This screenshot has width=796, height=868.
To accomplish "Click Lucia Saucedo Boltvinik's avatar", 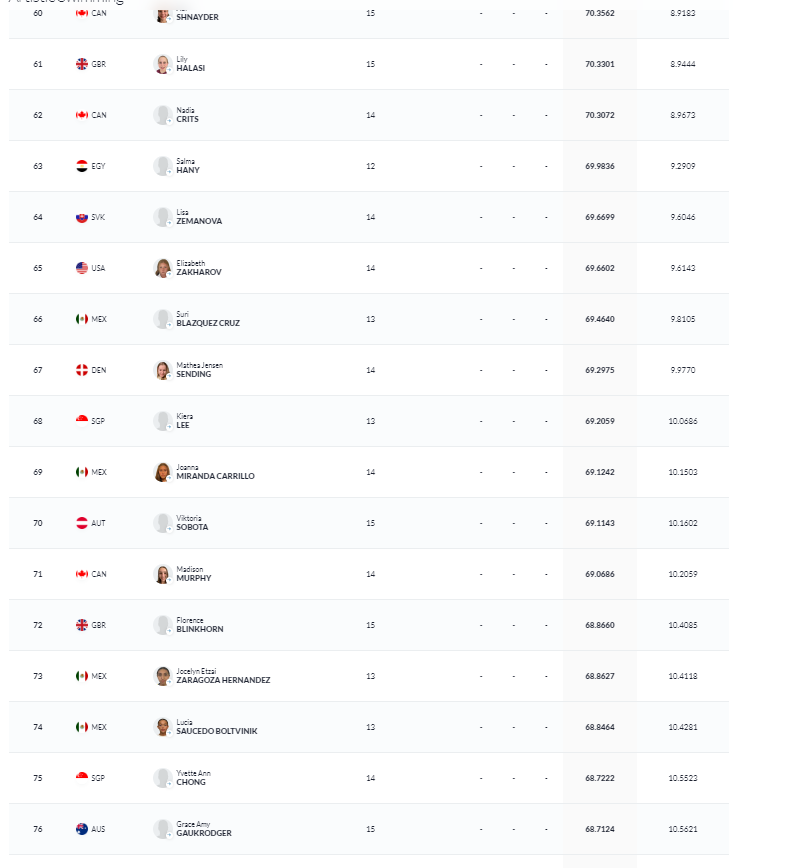I will click(163, 727).
